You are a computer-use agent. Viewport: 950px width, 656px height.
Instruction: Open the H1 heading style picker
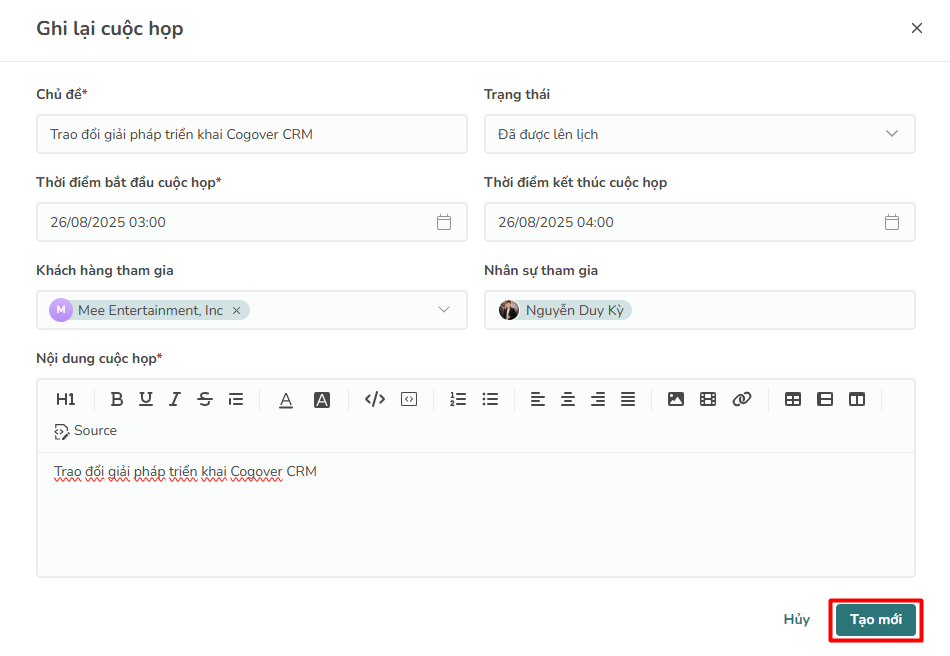(x=66, y=399)
